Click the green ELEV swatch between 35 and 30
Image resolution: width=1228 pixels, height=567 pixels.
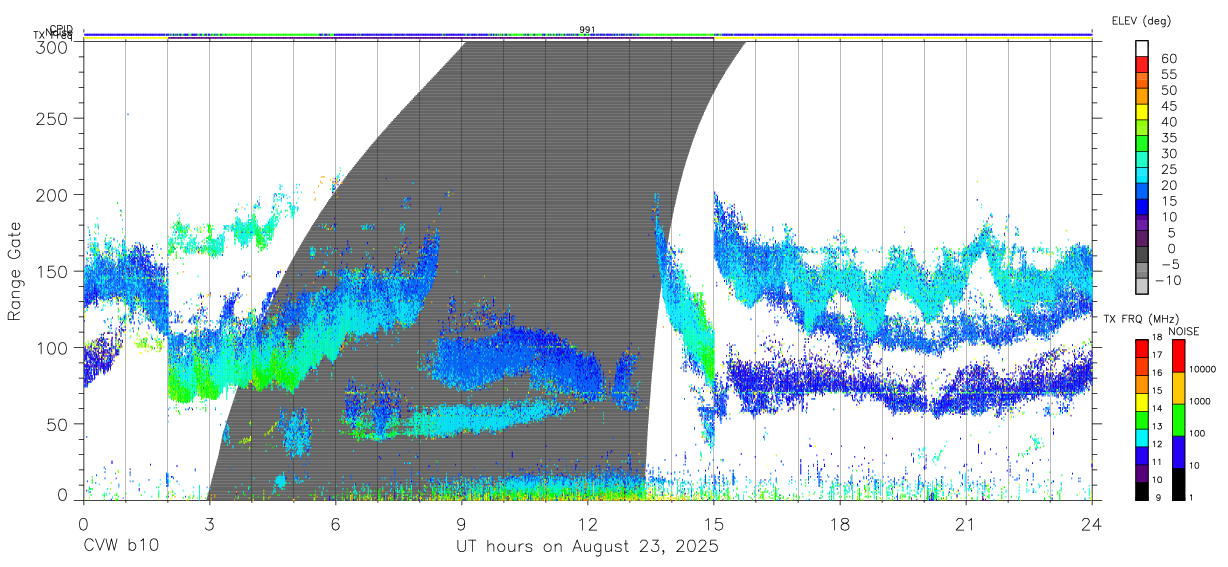1142,144
